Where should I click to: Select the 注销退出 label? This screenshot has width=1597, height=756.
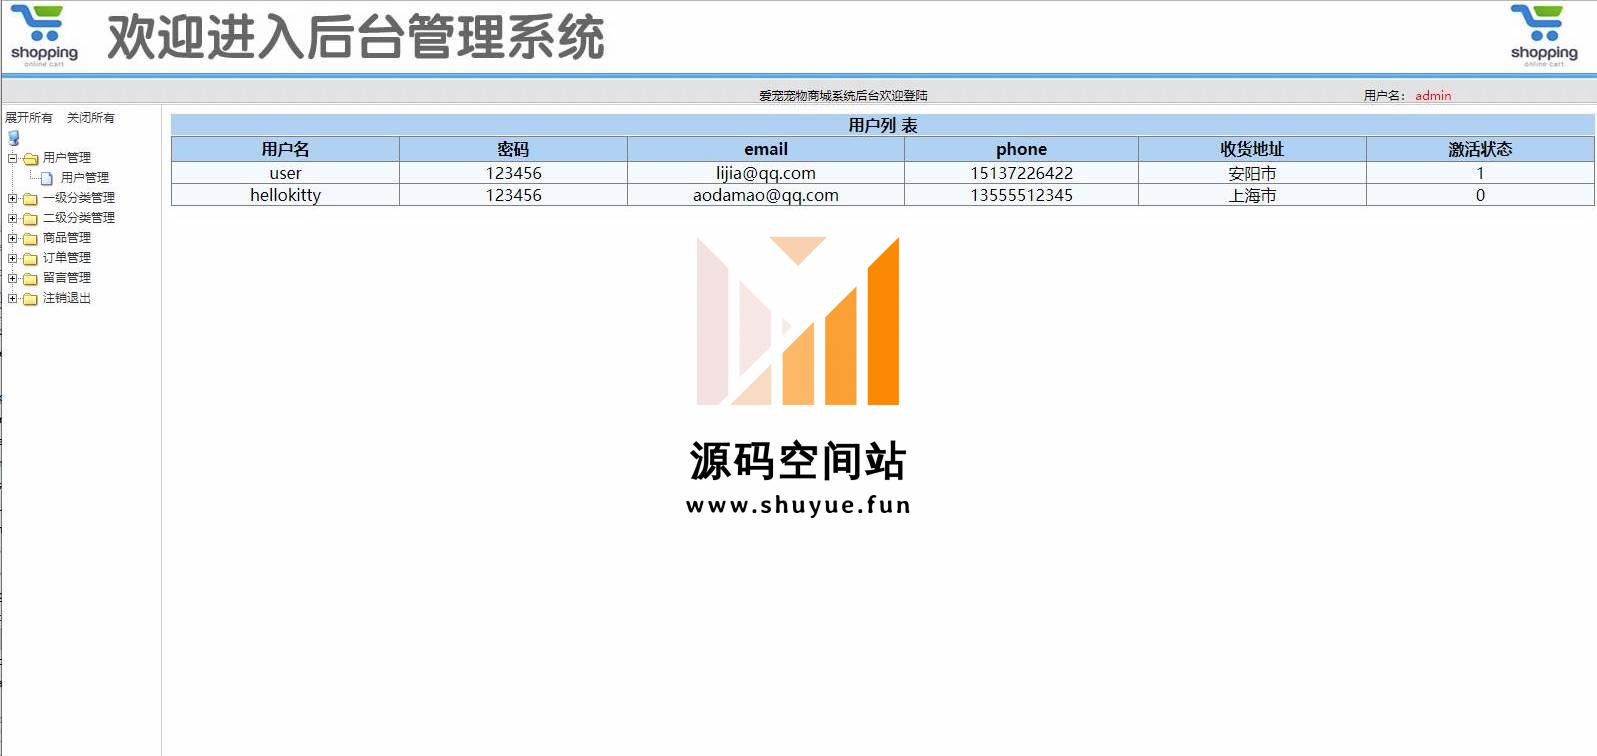pyautogui.click(x=67, y=297)
